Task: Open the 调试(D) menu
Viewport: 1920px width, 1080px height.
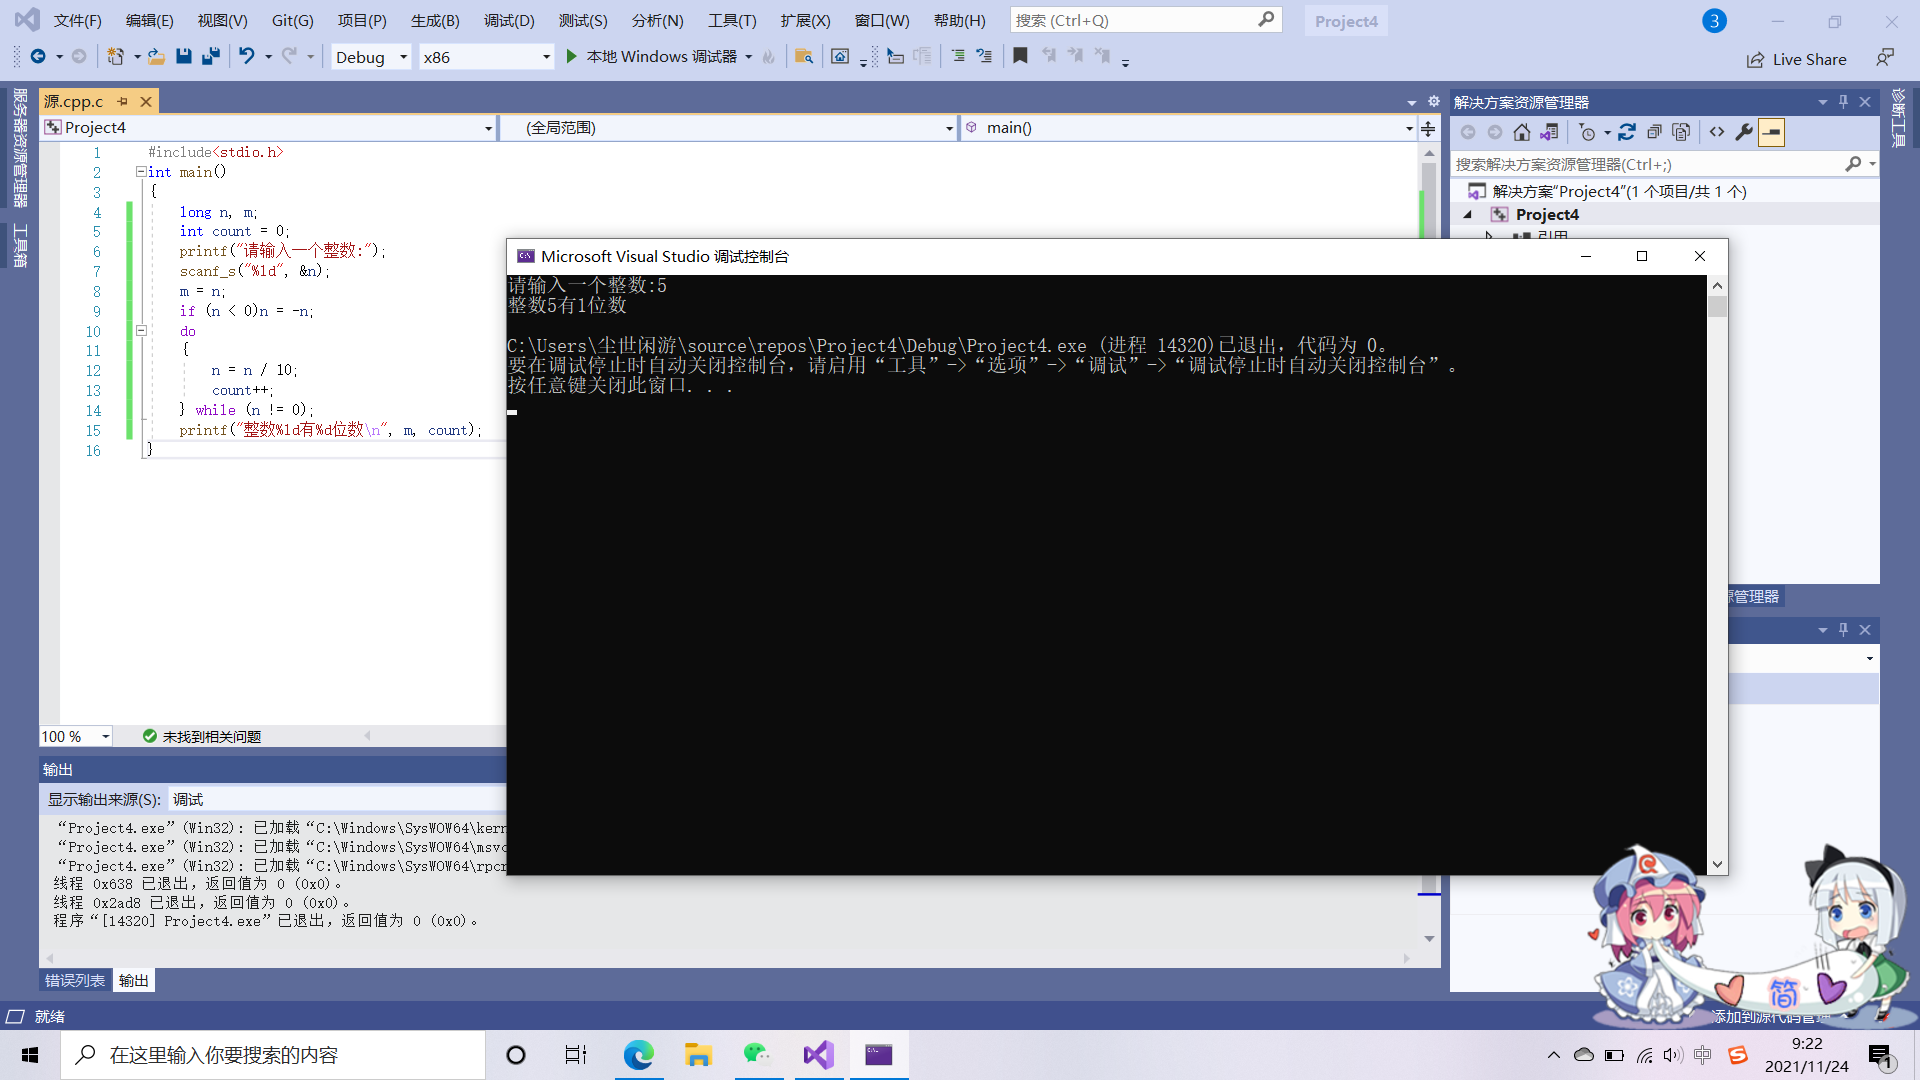Action: tap(508, 20)
